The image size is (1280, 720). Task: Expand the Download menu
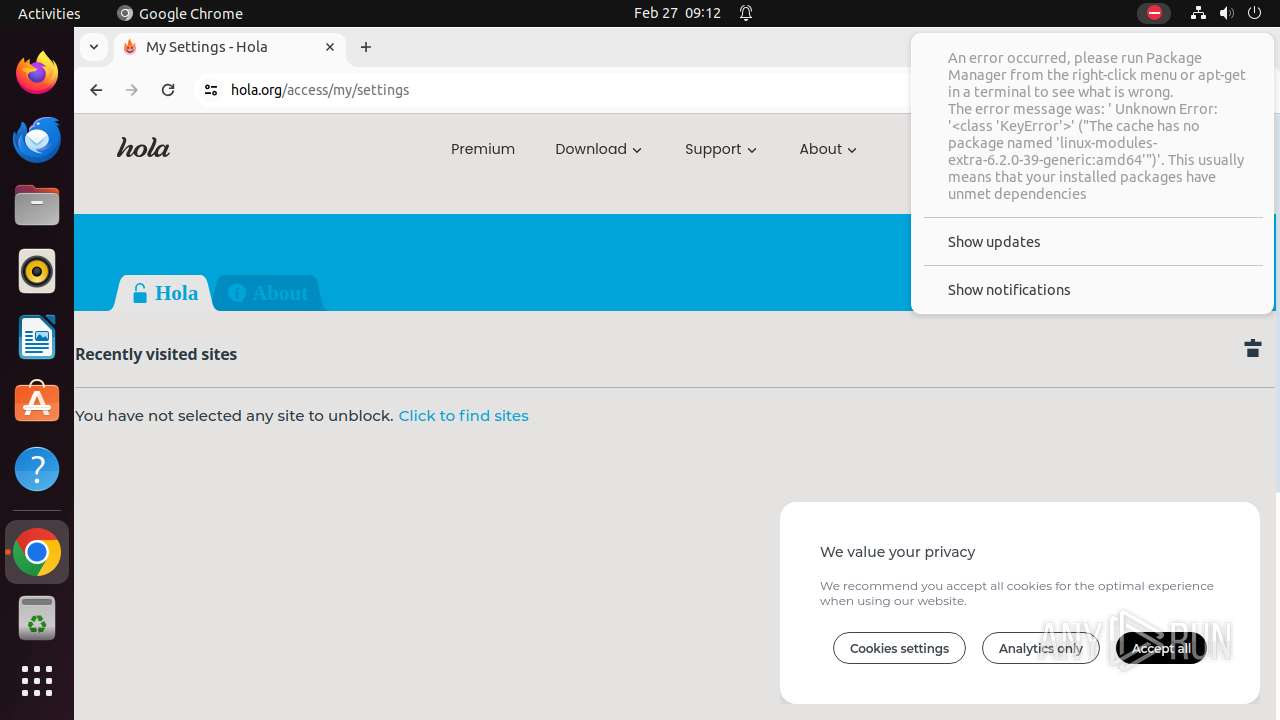coord(598,149)
